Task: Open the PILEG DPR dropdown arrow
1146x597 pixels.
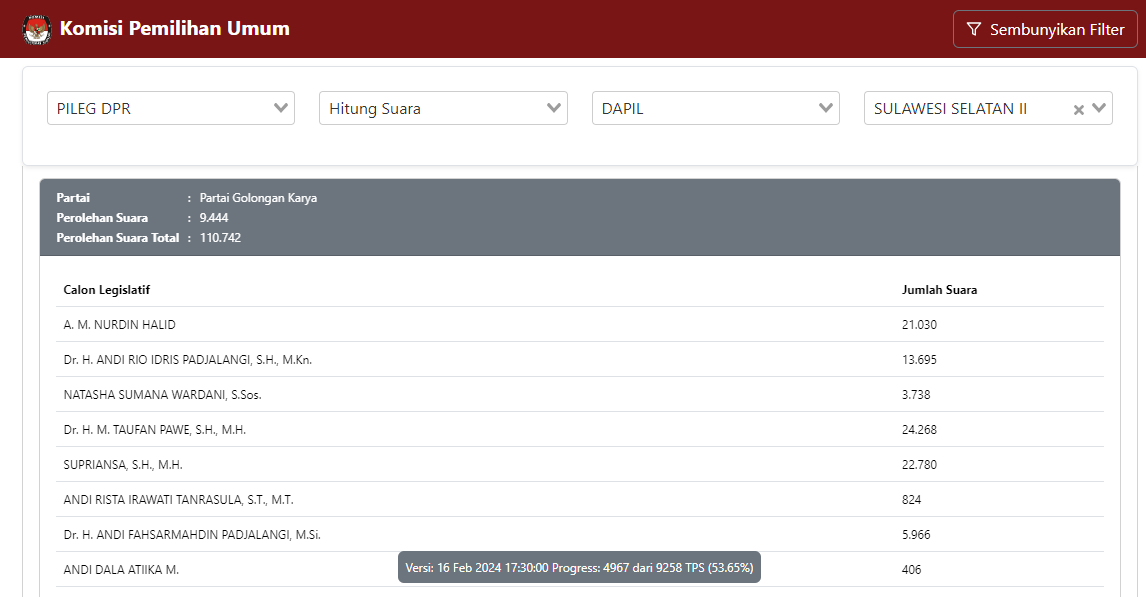Action: point(281,108)
